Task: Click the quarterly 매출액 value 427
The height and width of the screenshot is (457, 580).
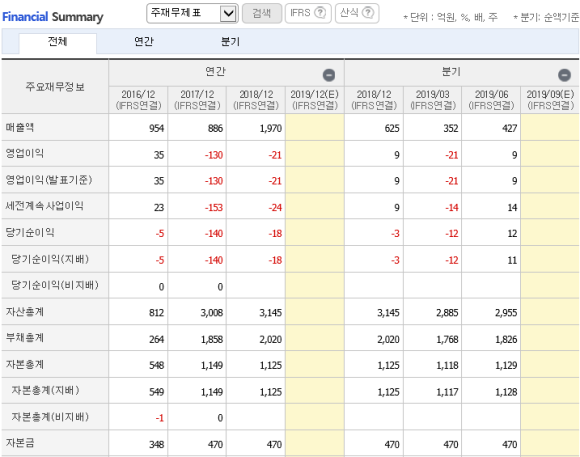Action: pos(509,128)
